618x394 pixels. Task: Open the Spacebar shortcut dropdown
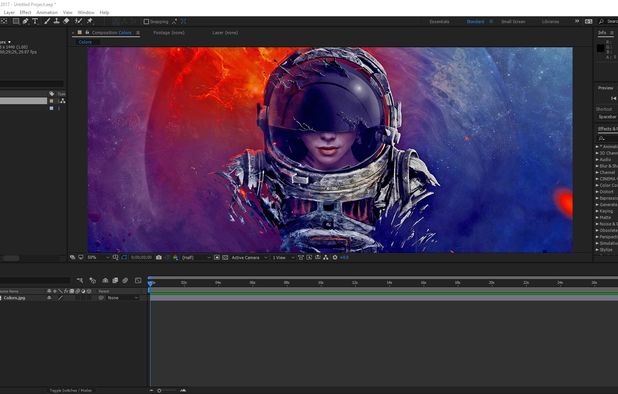click(x=607, y=117)
